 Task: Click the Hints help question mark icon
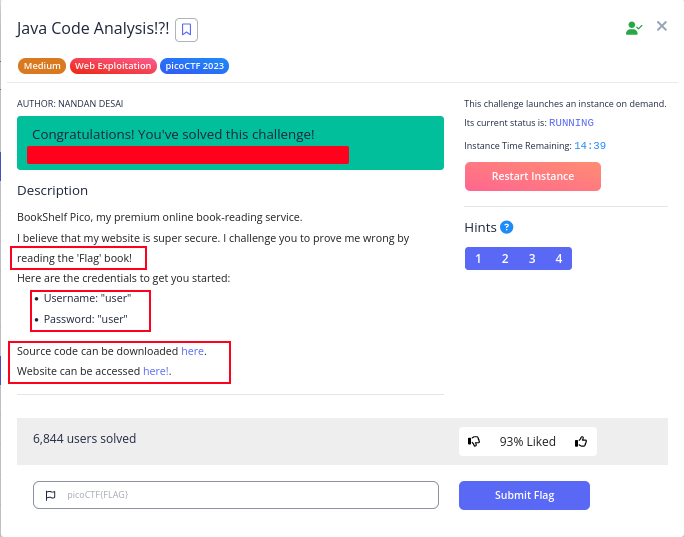tap(507, 227)
